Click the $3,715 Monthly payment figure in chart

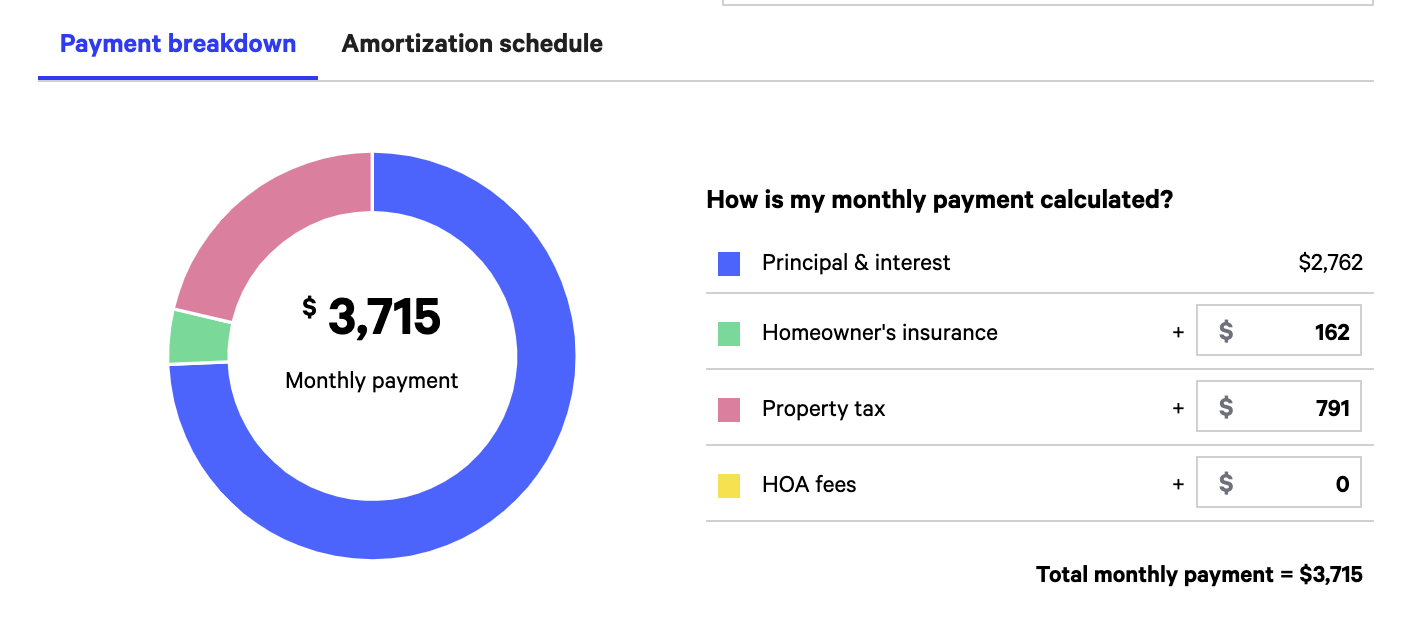click(x=372, y=317)
